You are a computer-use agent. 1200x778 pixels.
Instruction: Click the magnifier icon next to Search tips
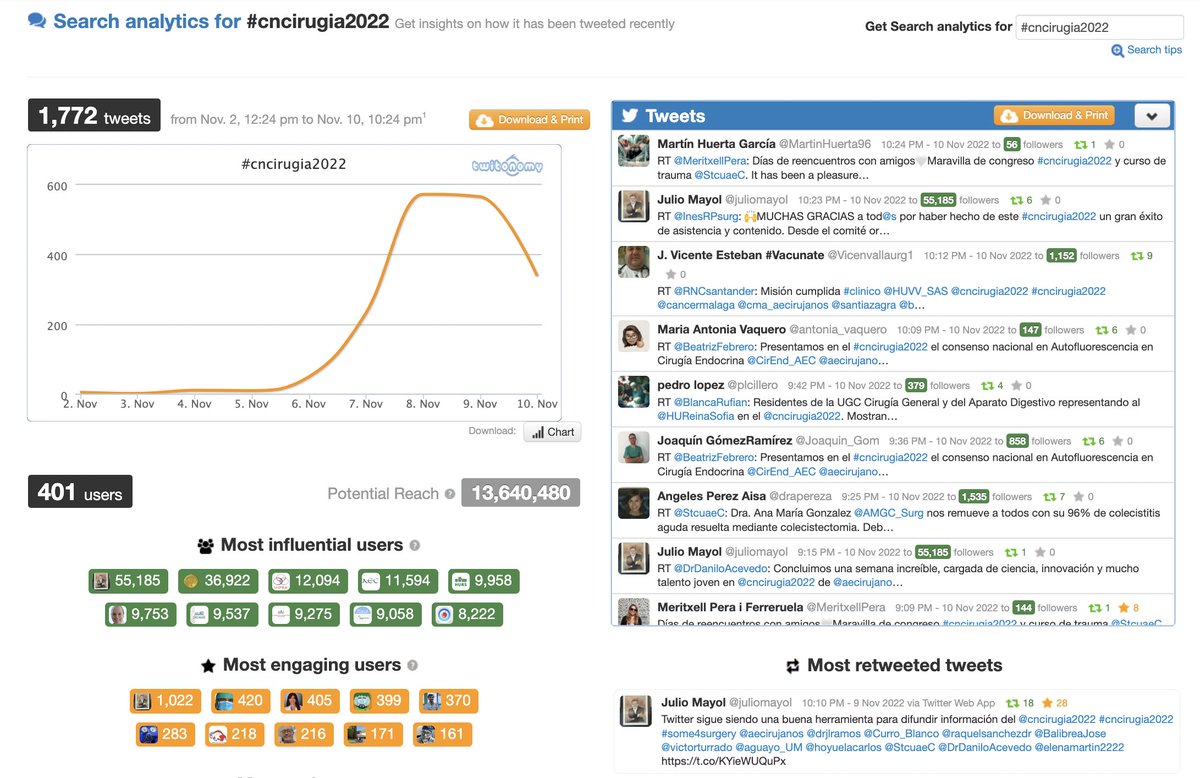click(1117, 51)
